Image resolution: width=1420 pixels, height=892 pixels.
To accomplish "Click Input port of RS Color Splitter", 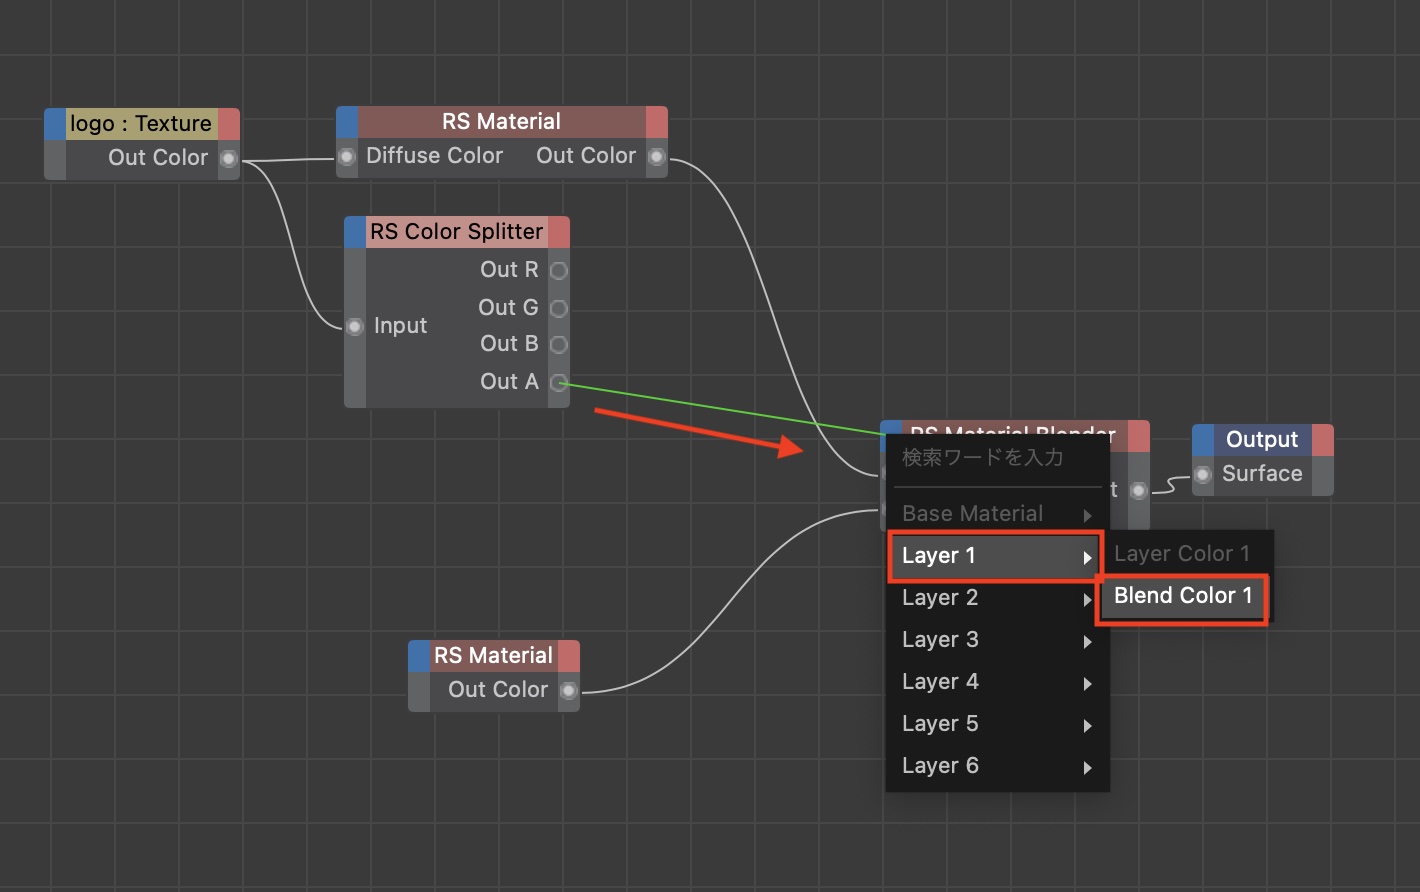I will pyautogui.click(x=355, y=327).
